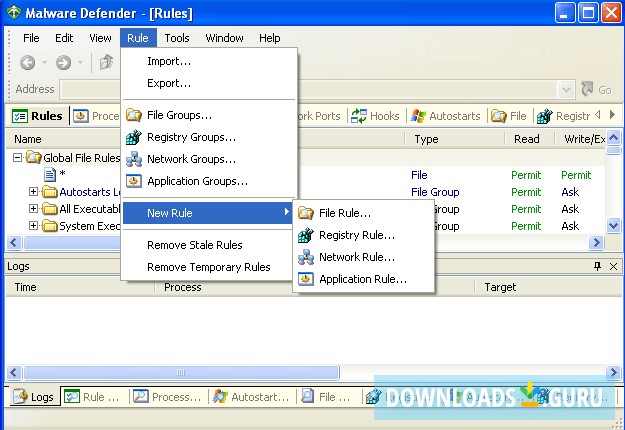Click the Application Rule window icon
The width and height of the screenshot is (625, 430).
click(306, 279)
